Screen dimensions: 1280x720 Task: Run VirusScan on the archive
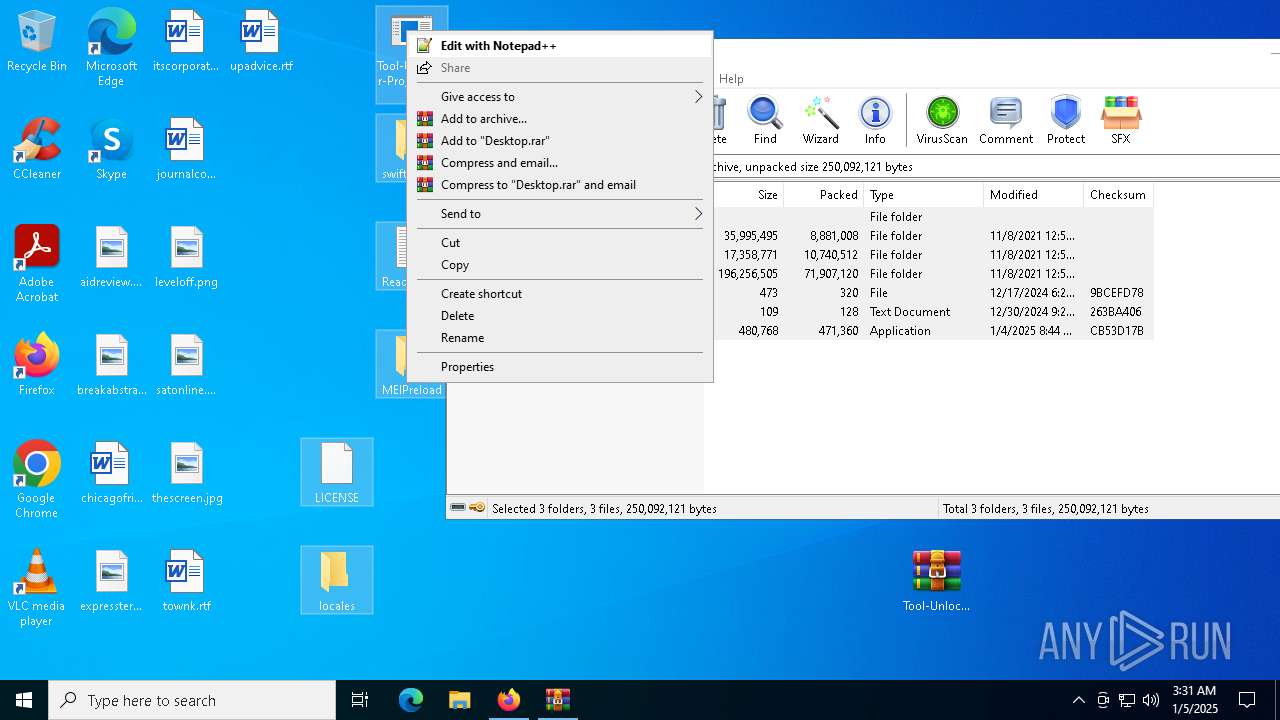942,120
